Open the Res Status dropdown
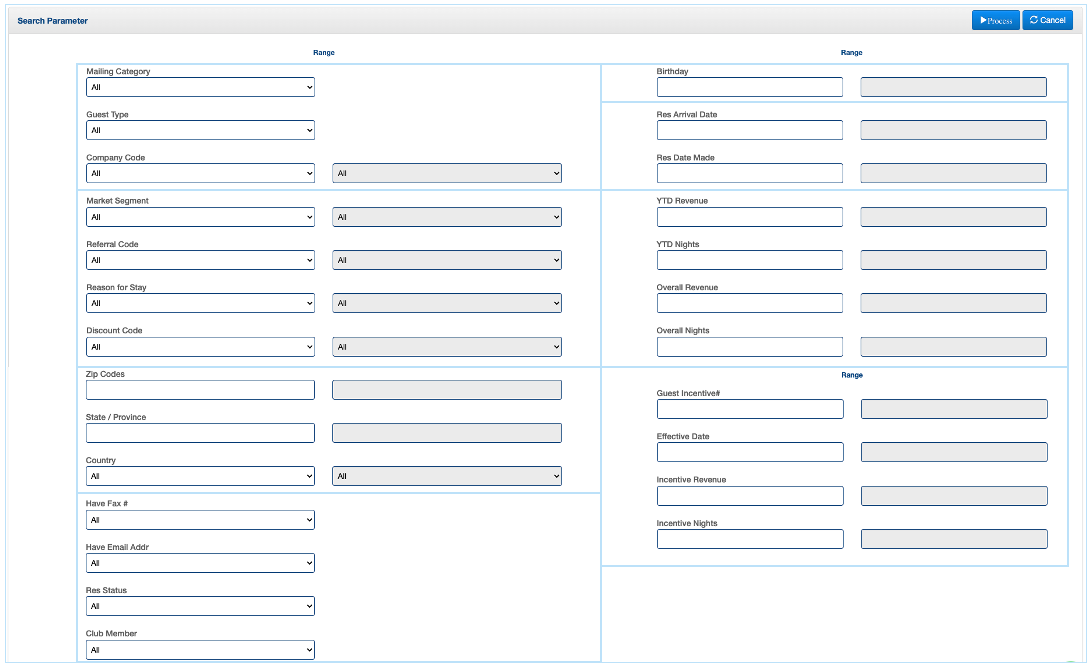Screen dimensions: 1090x668 point(200,606)
